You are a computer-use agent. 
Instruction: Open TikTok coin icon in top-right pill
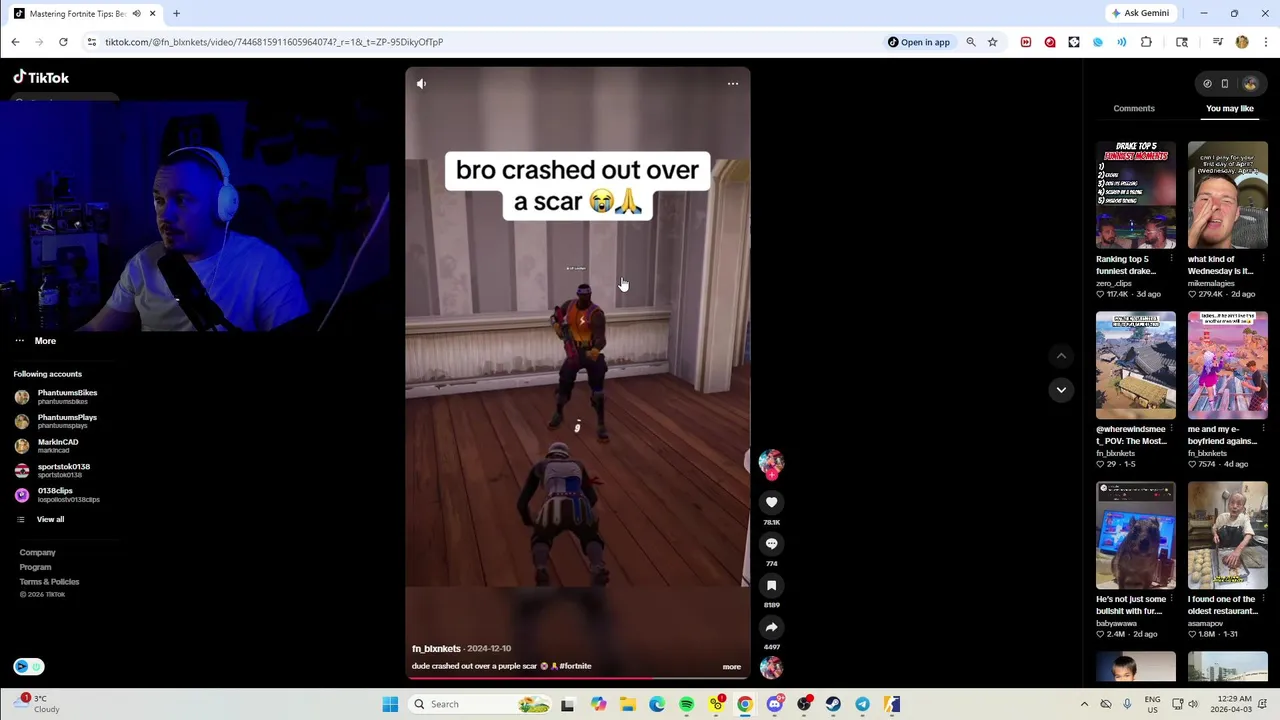click(1207, 84)
